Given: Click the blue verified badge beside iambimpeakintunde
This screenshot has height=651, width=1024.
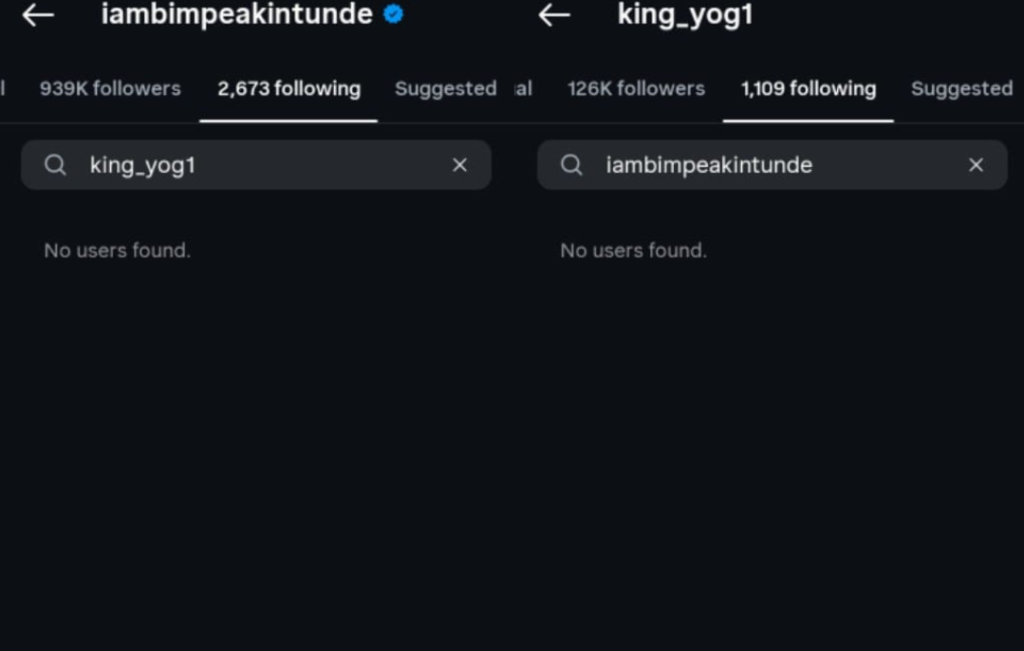Looking at the screenshot, I should coord(393,15).
